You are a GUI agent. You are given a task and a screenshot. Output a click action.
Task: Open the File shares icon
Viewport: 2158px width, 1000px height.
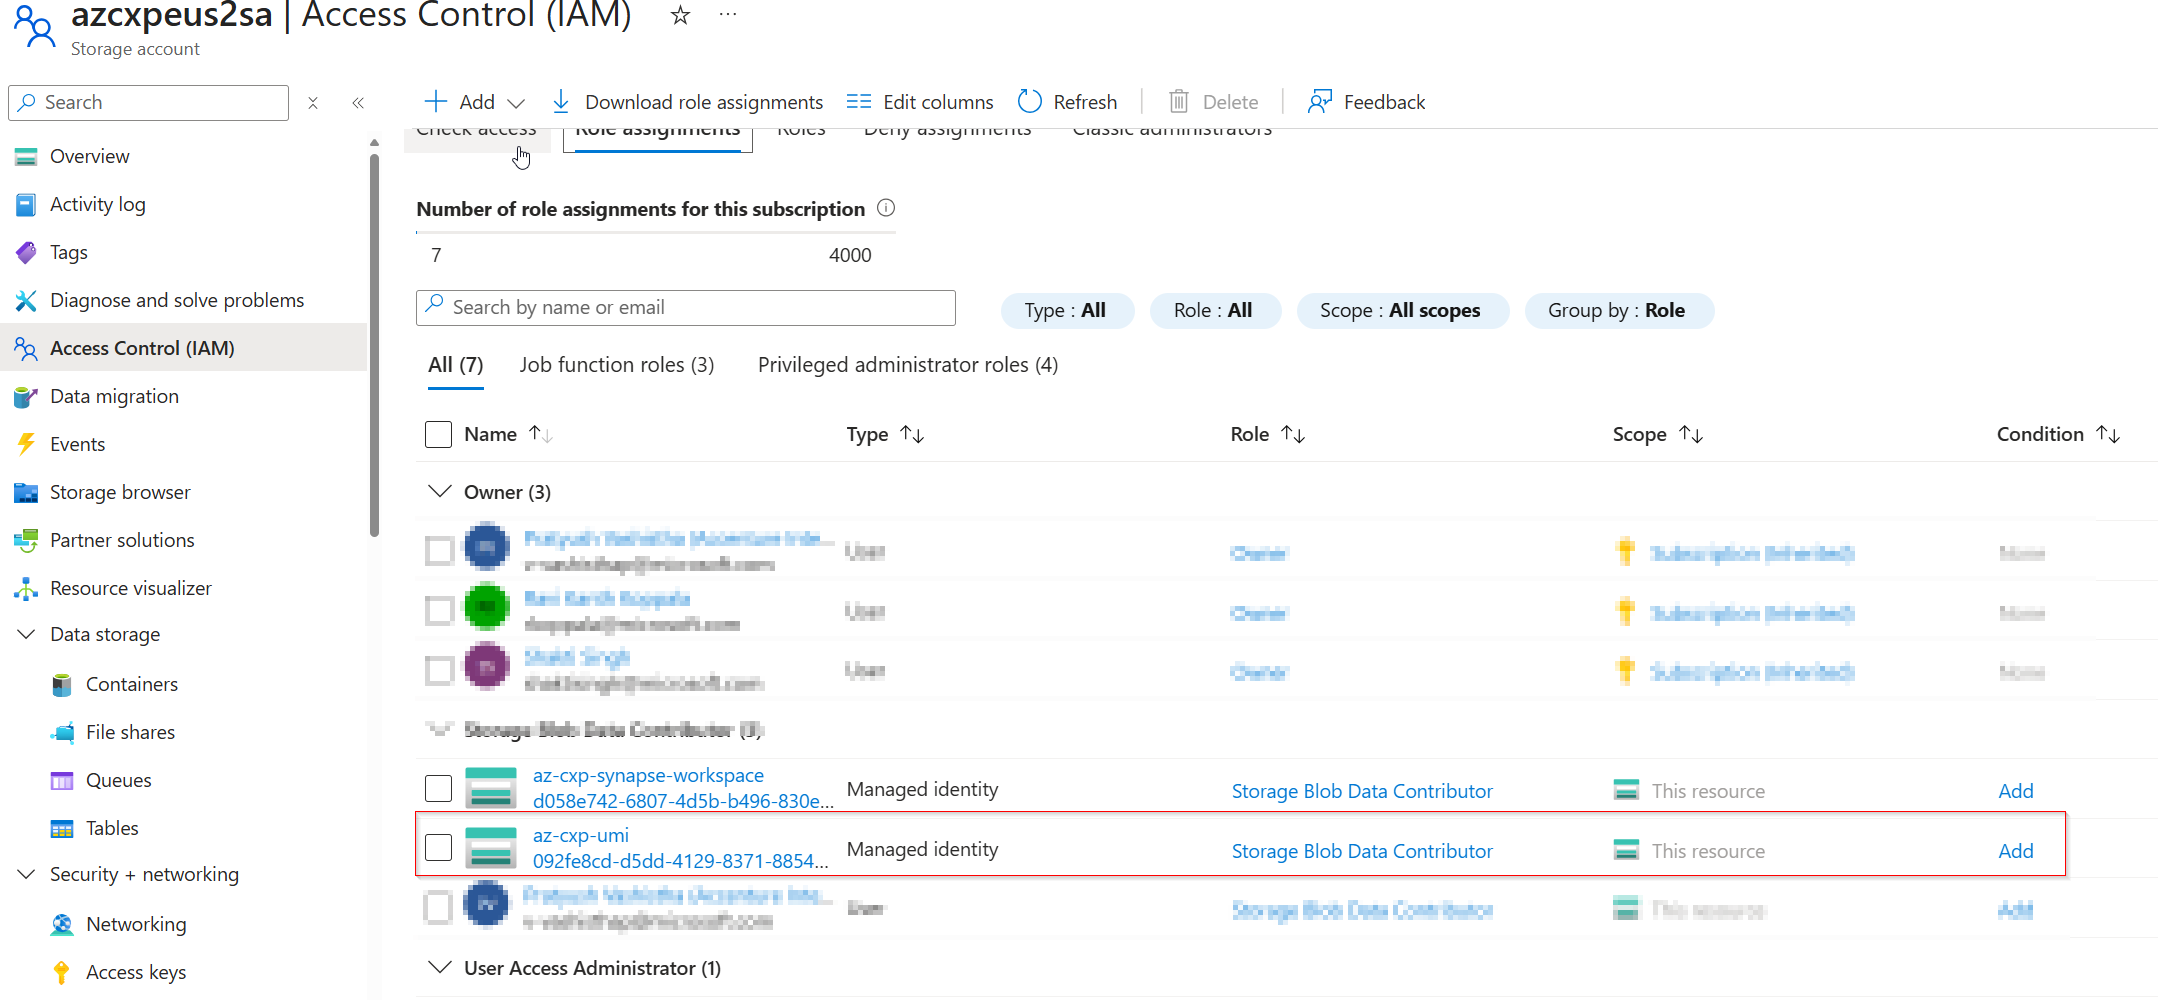coord(62,733)
